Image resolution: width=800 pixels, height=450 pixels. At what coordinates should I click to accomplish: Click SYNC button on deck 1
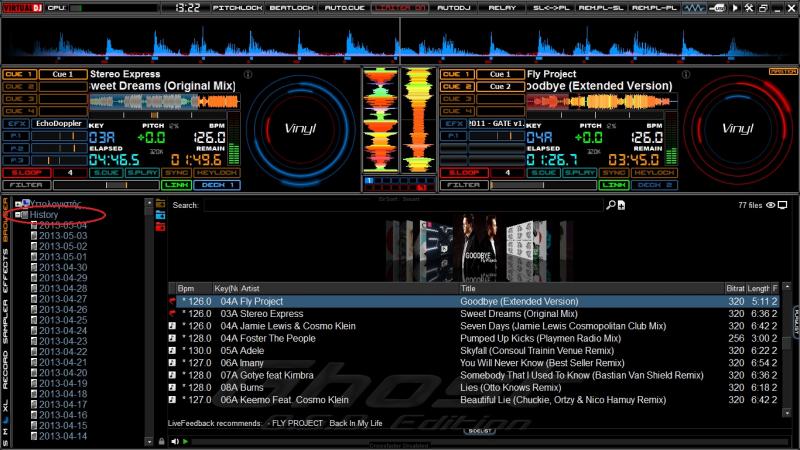(x=177, y=172)
